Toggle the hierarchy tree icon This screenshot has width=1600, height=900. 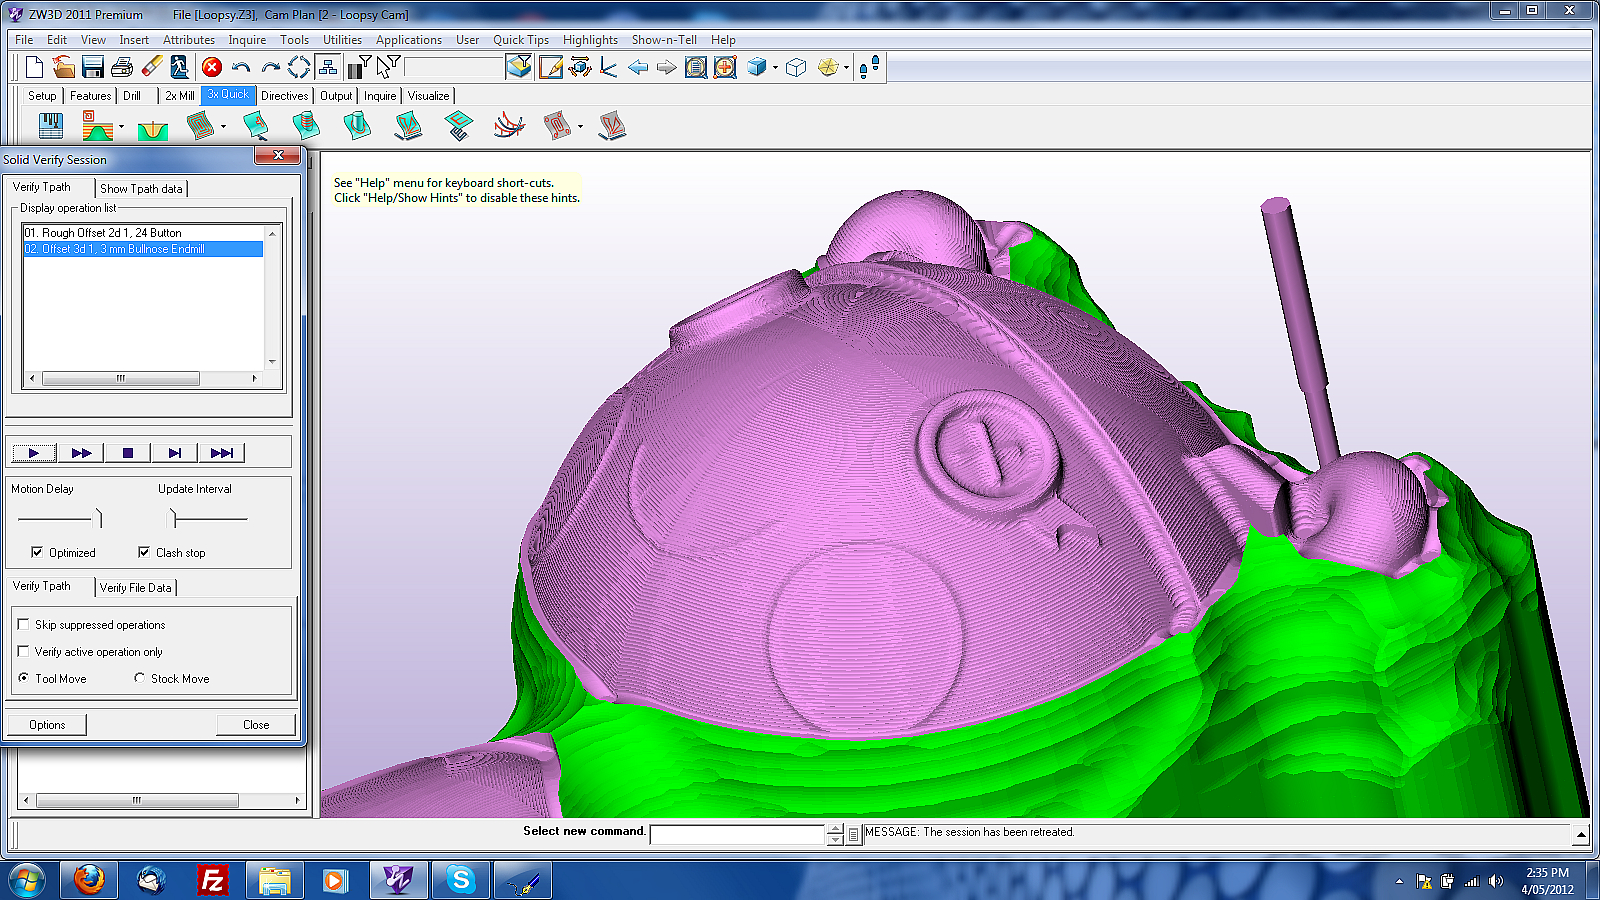[x=328, y=67]
